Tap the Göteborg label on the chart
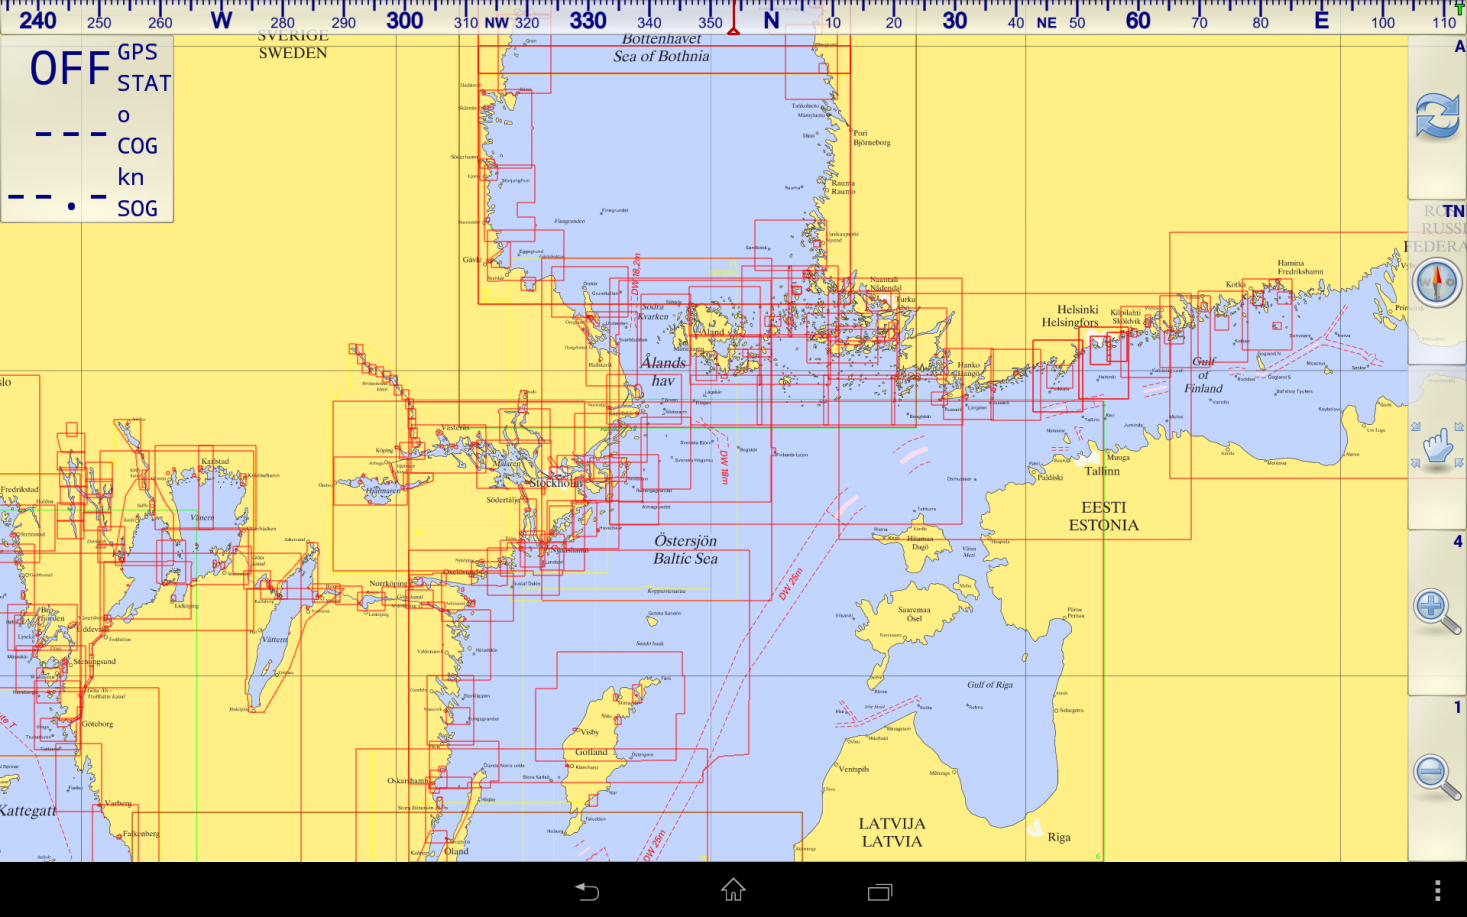 pyautogui.click(x=97, y=724)
